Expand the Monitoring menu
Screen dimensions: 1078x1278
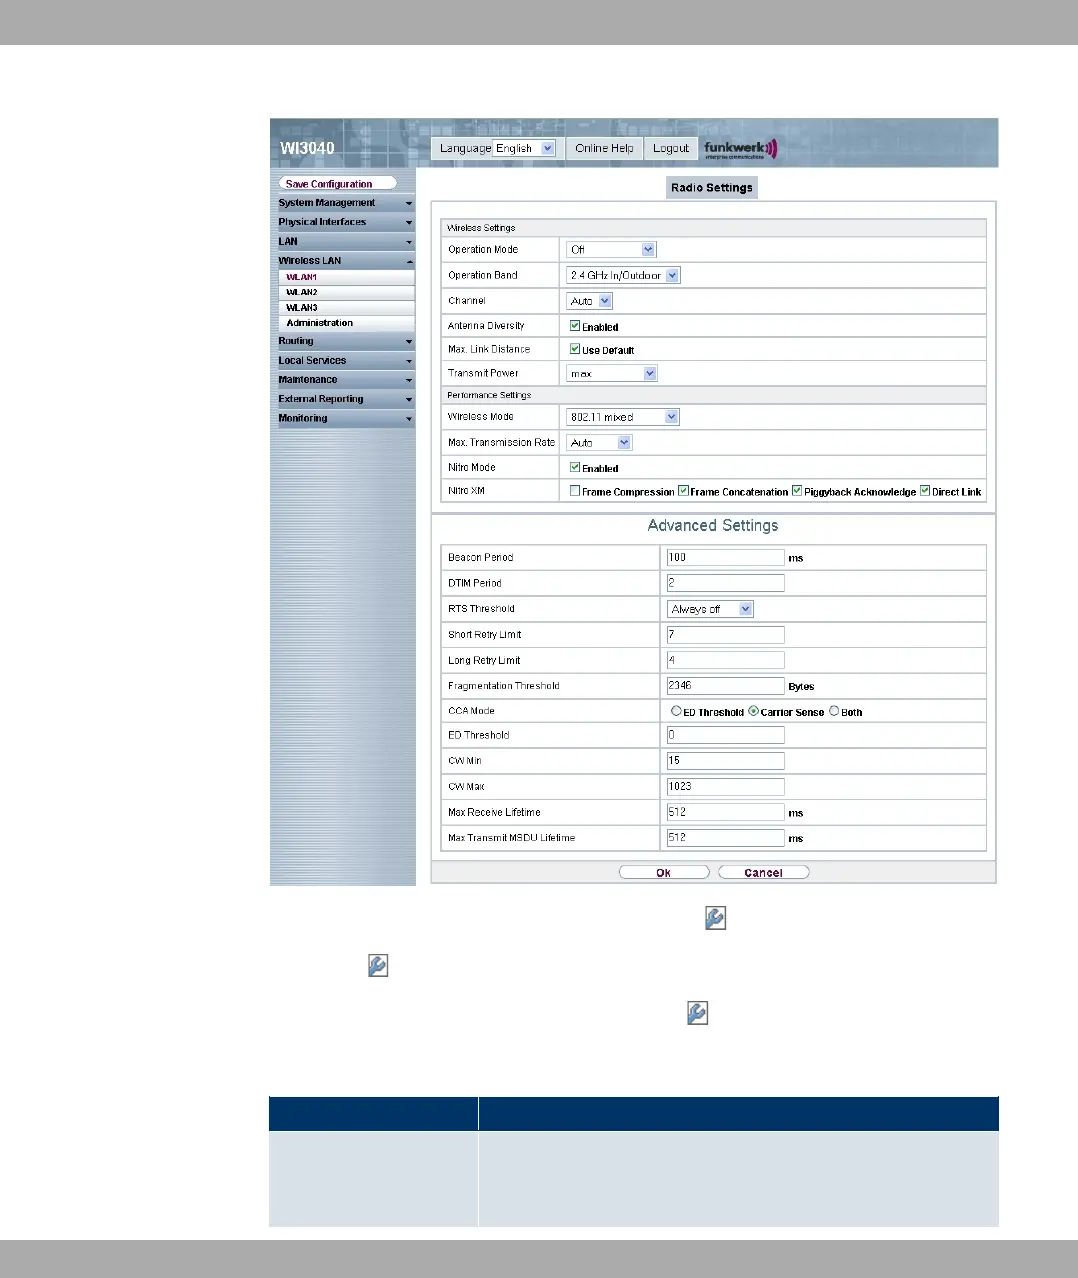point(345,419)
